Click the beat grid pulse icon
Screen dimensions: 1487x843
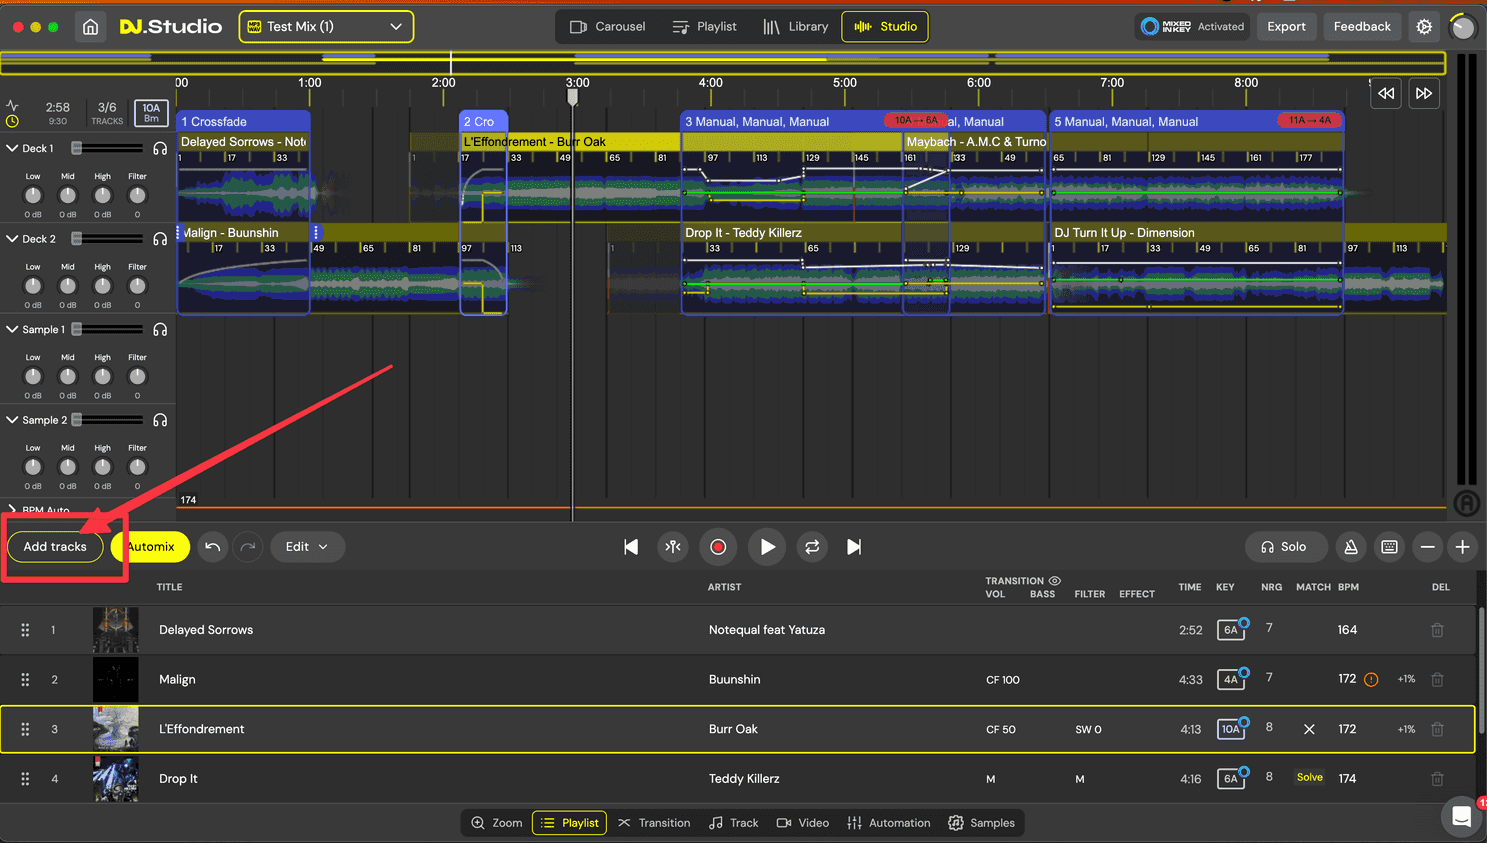[x=12, y=105]
